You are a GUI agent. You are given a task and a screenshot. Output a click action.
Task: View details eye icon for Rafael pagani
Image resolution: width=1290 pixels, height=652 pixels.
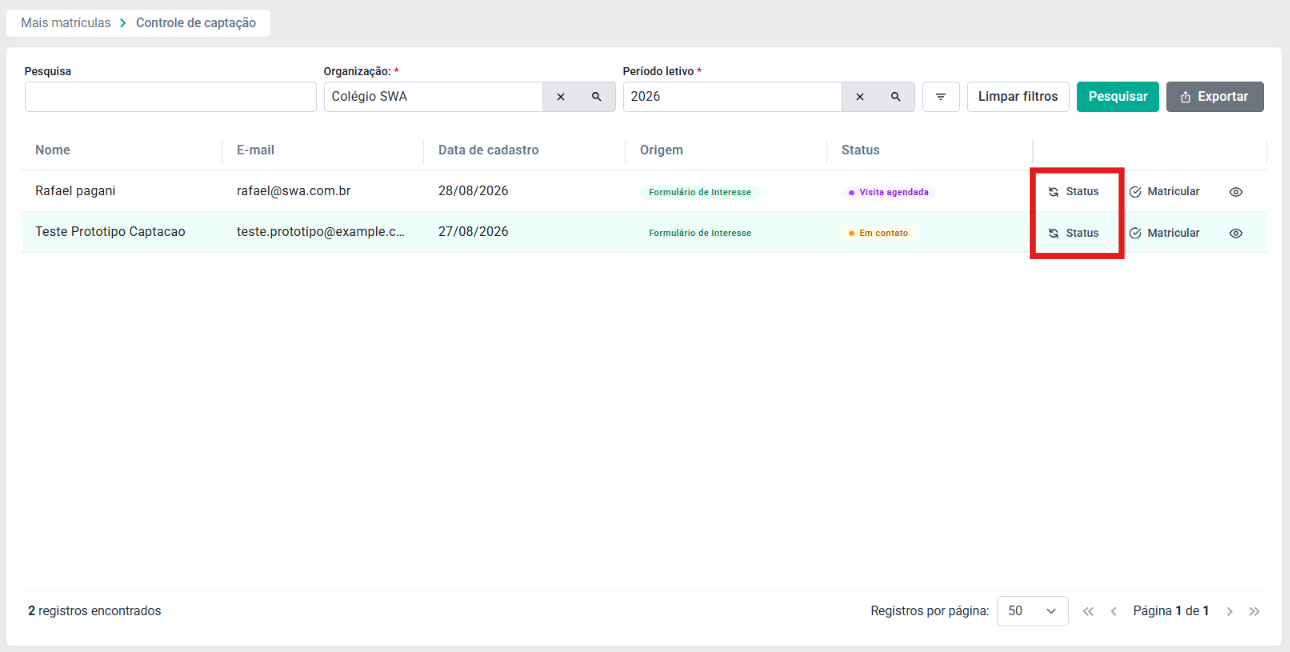1236,192
